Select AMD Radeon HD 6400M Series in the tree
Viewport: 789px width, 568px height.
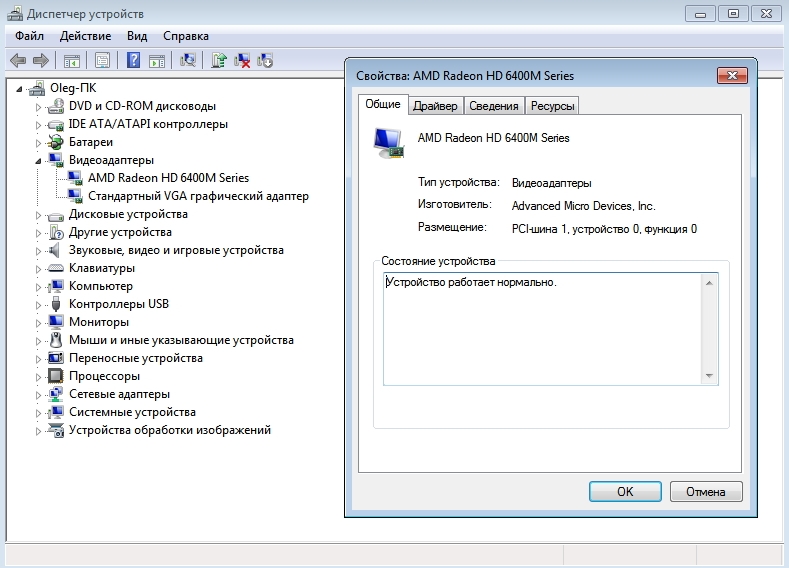[x=169, y=178]
